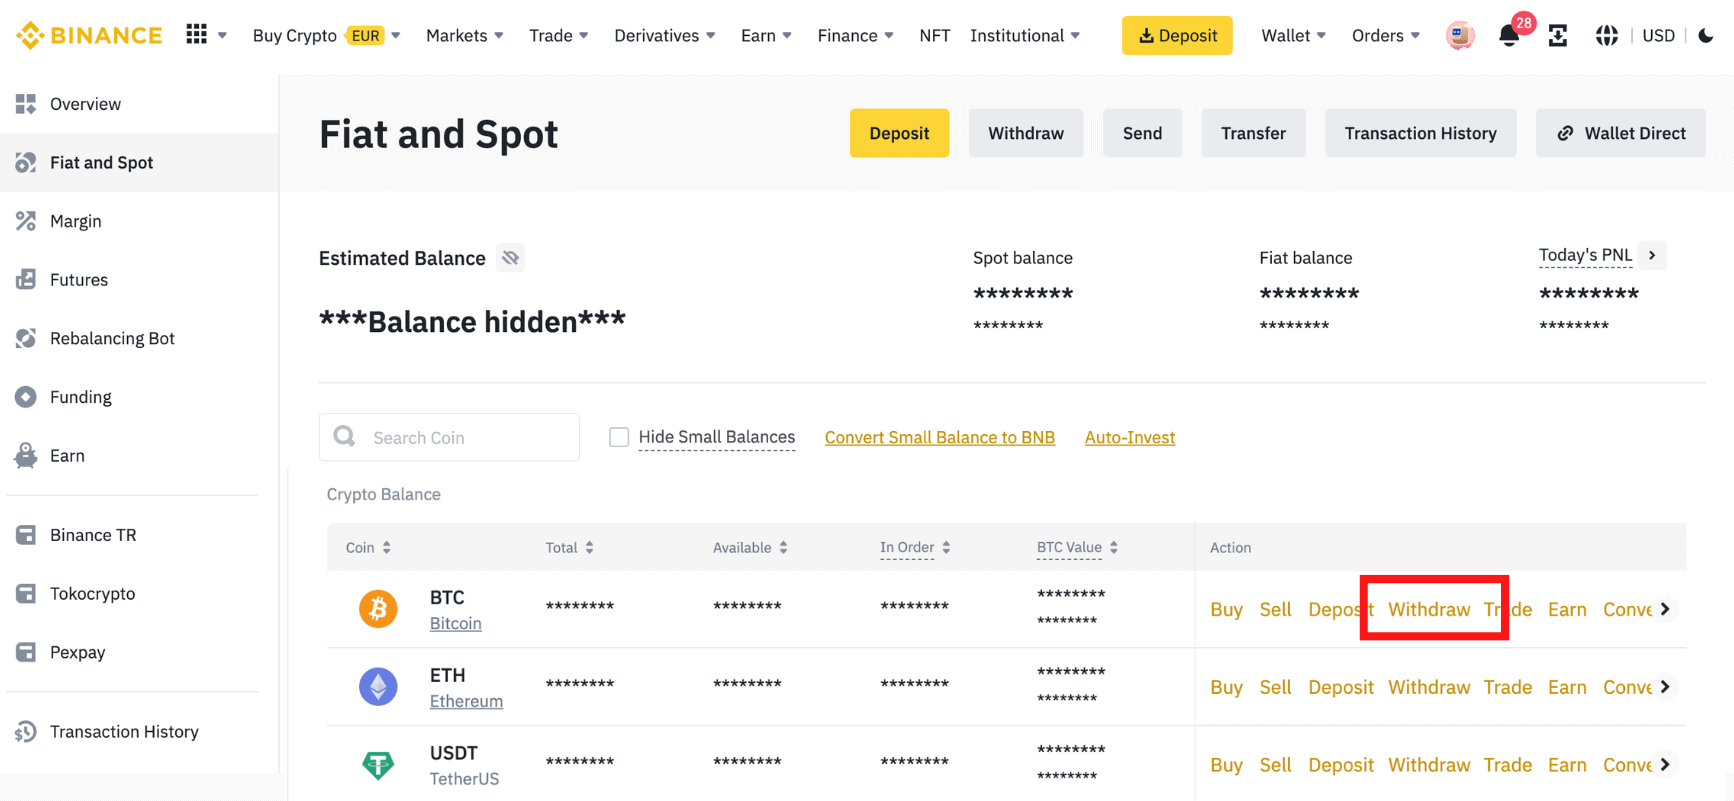Click Trade in the USDT row
Viewport: 1734px width, 801px height.
pos(1508,765)
